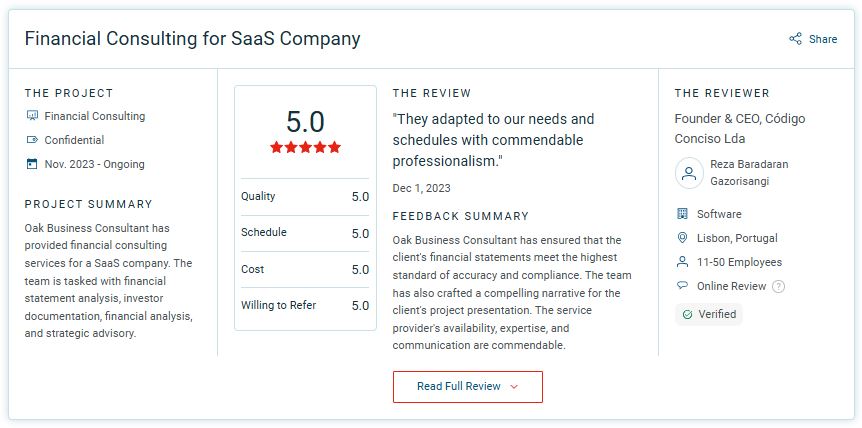The height and width of the screenshot is (428, 862).
Task: Click the Lisbon location pin icon
Action: click(682, 238)
